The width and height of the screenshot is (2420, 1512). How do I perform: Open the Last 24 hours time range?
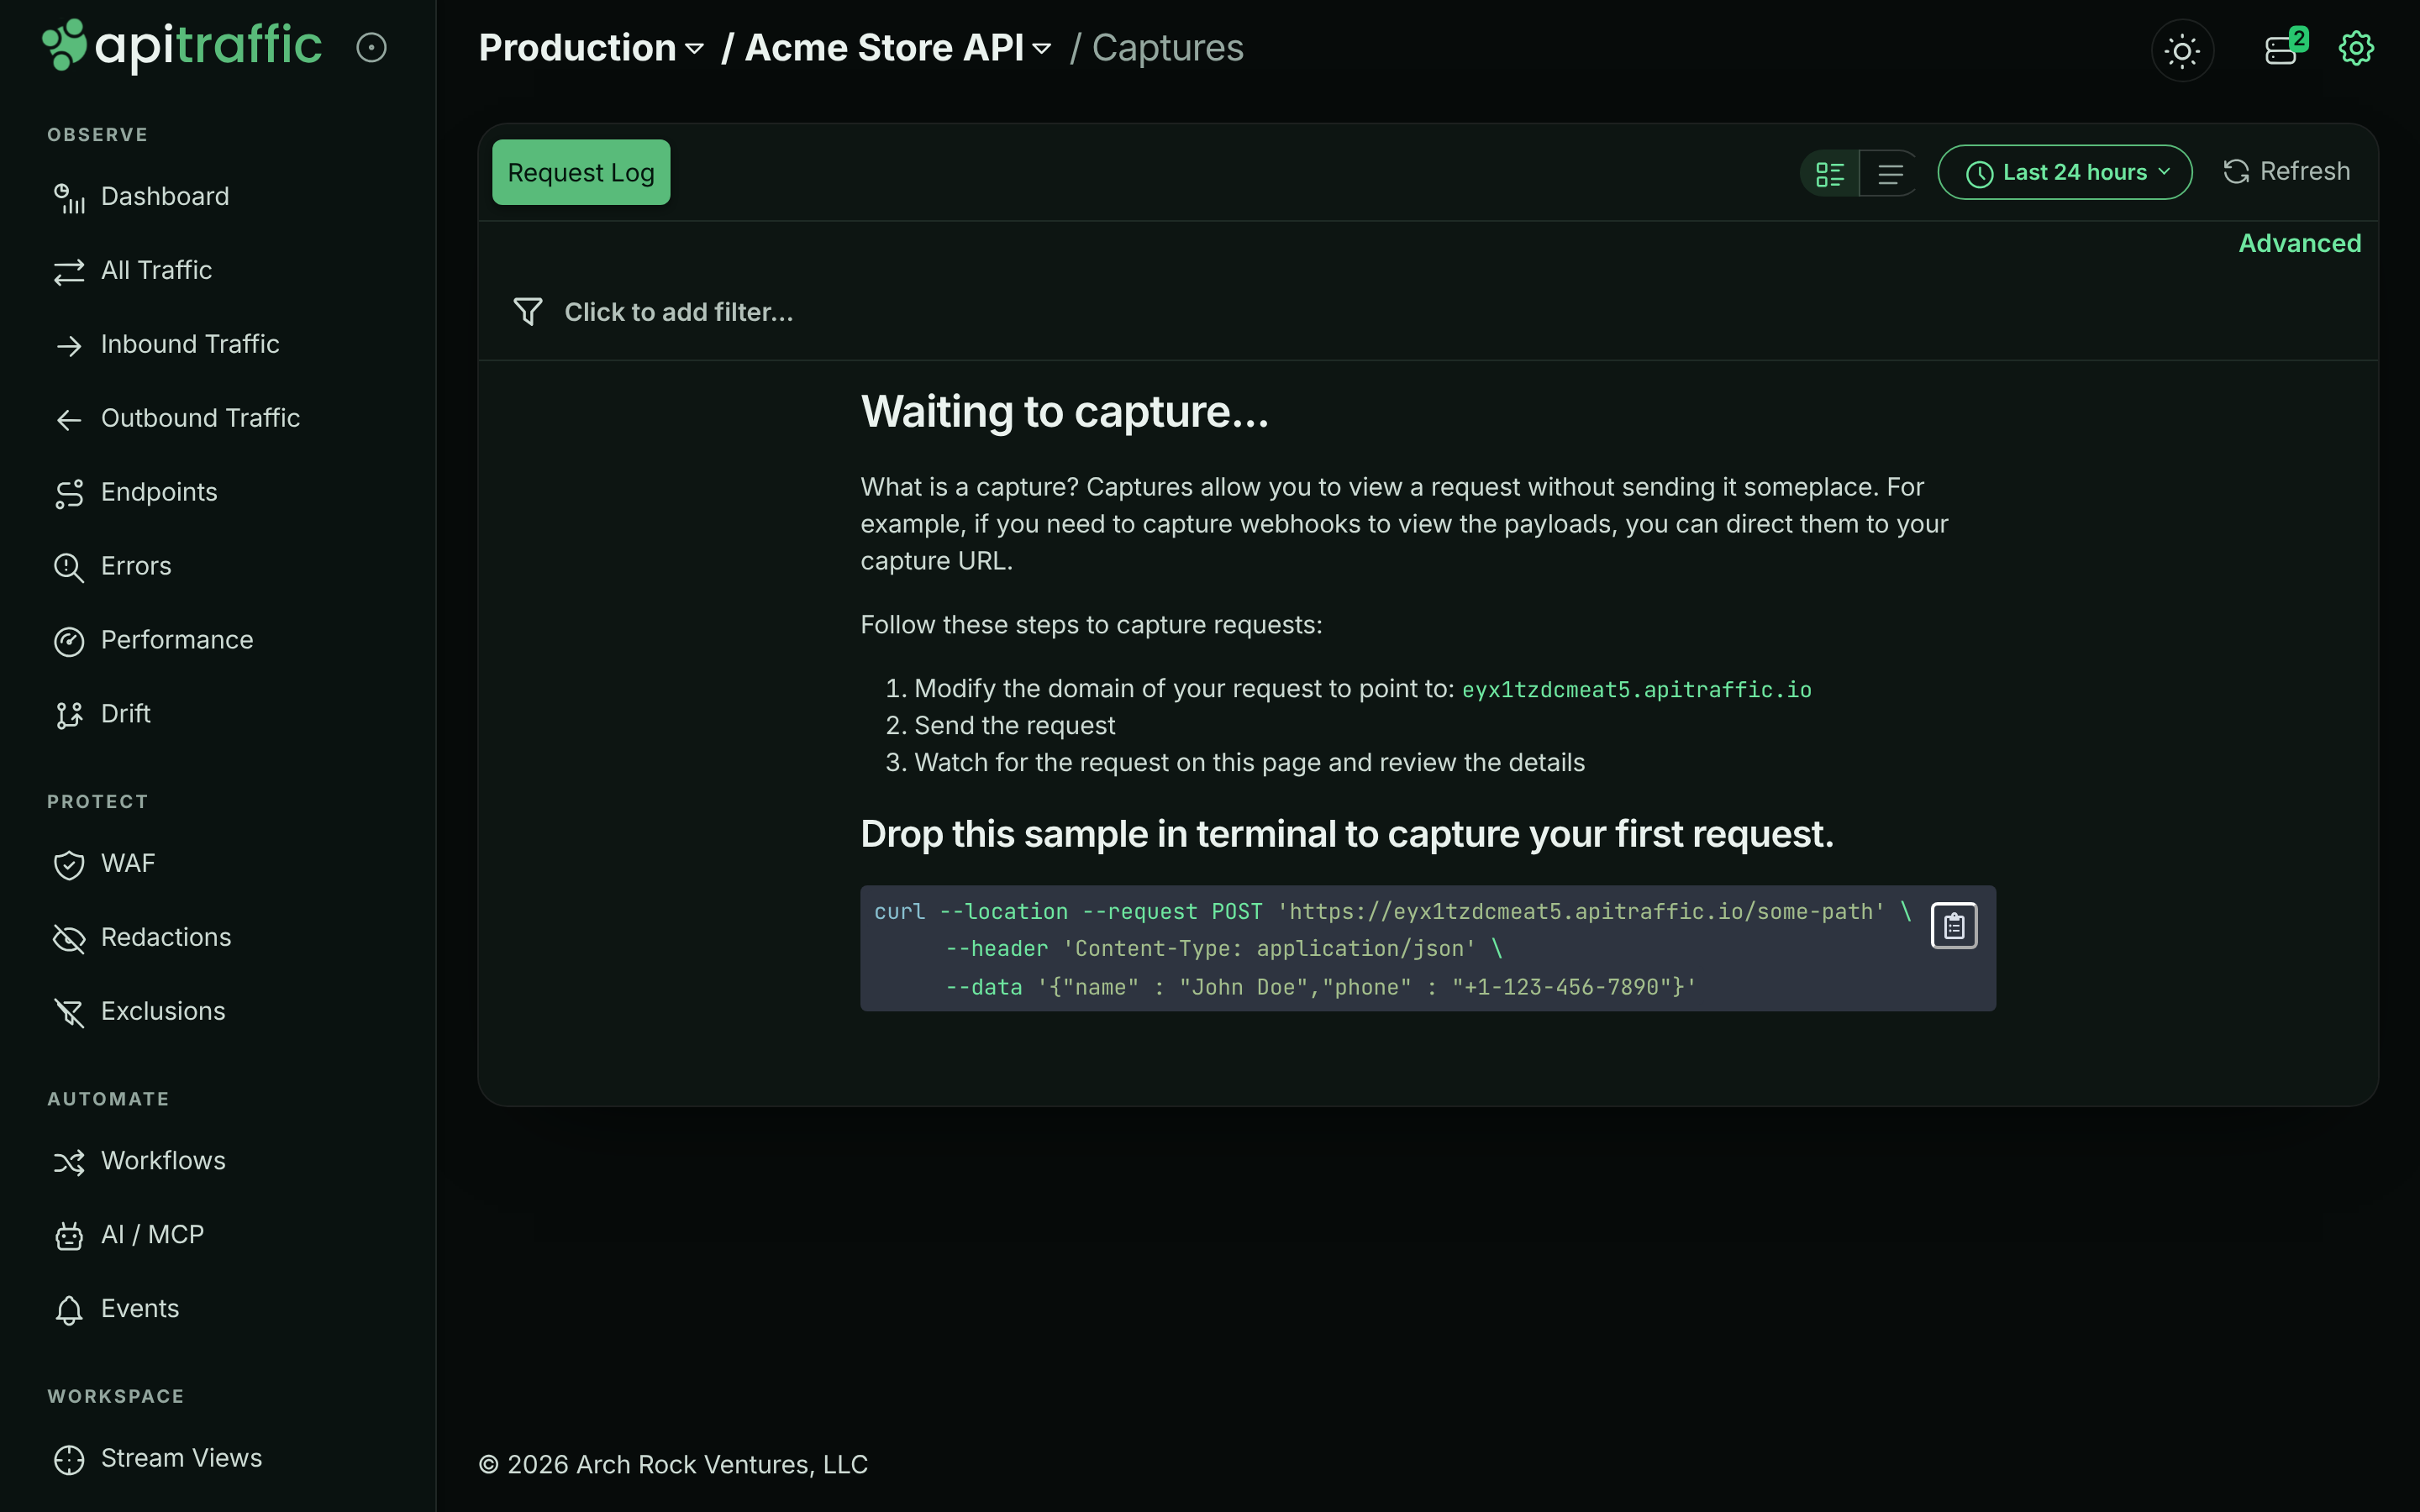[x=2065, y=172]
